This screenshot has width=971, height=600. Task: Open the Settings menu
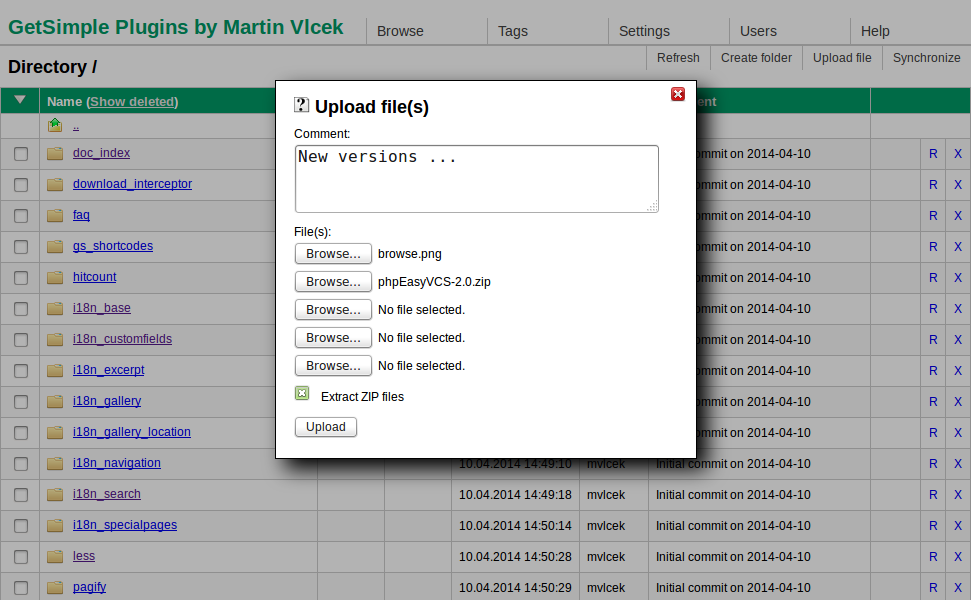click(x=644, y=31)
